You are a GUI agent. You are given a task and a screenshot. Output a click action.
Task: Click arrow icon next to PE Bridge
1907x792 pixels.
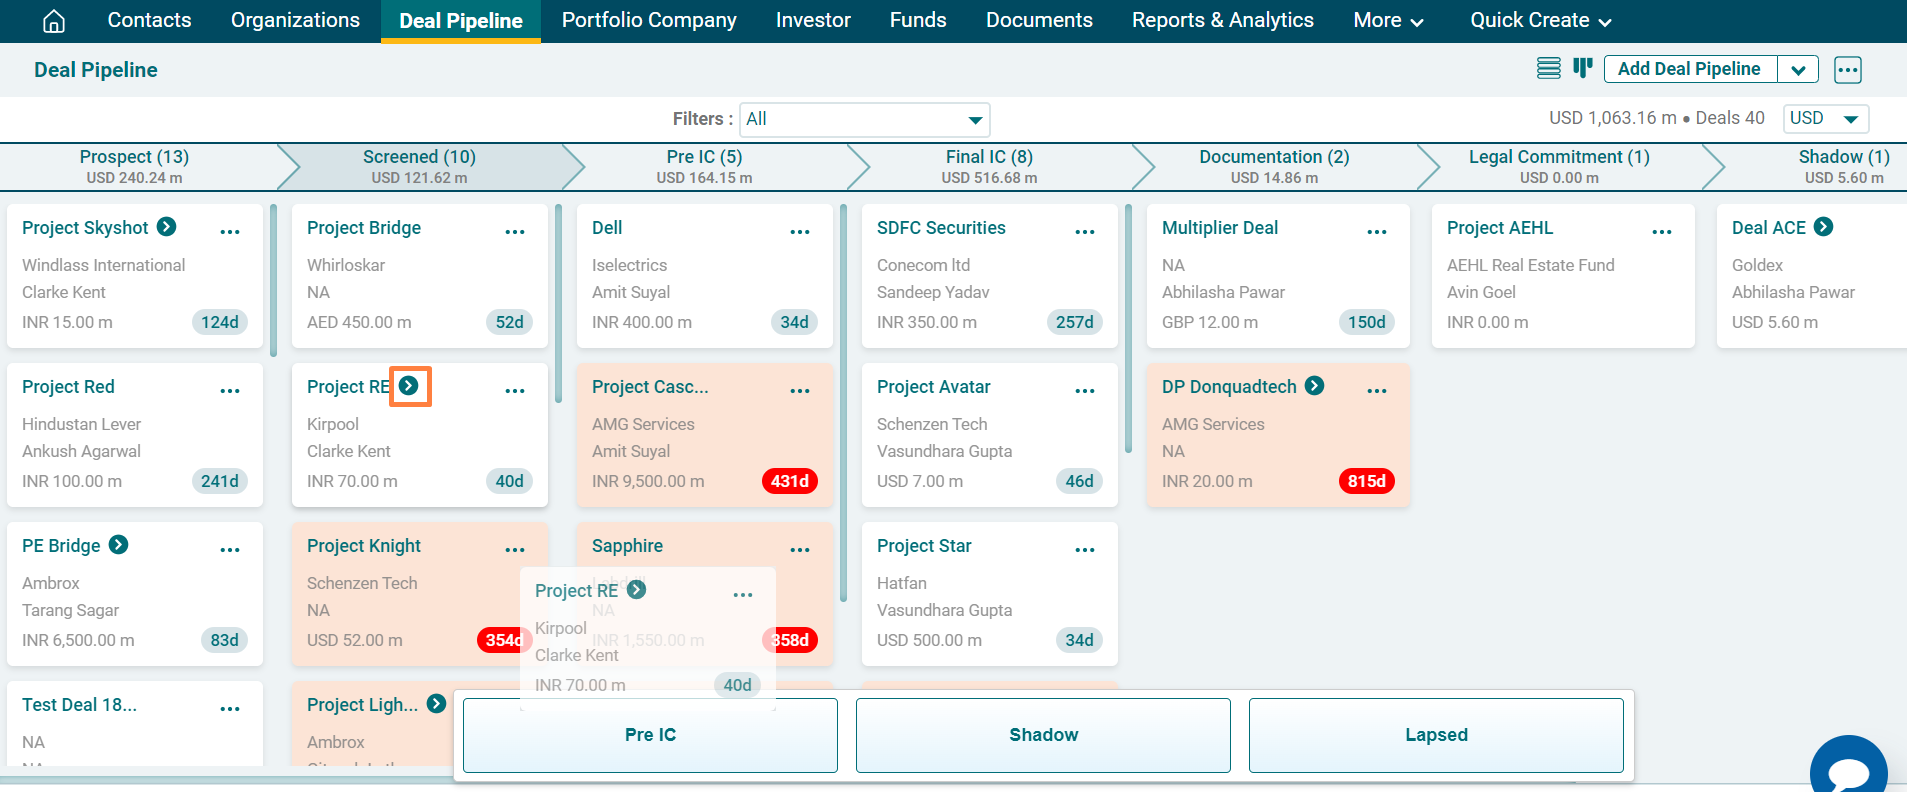tap(119, 545)
